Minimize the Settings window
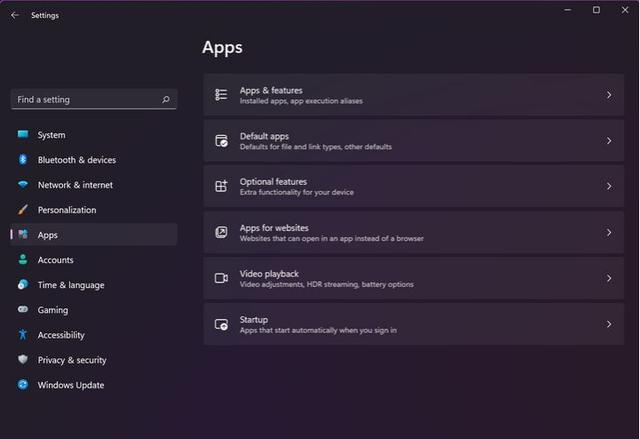The width and height of the screenshot is (640, 439). click(x=568, y=10)
